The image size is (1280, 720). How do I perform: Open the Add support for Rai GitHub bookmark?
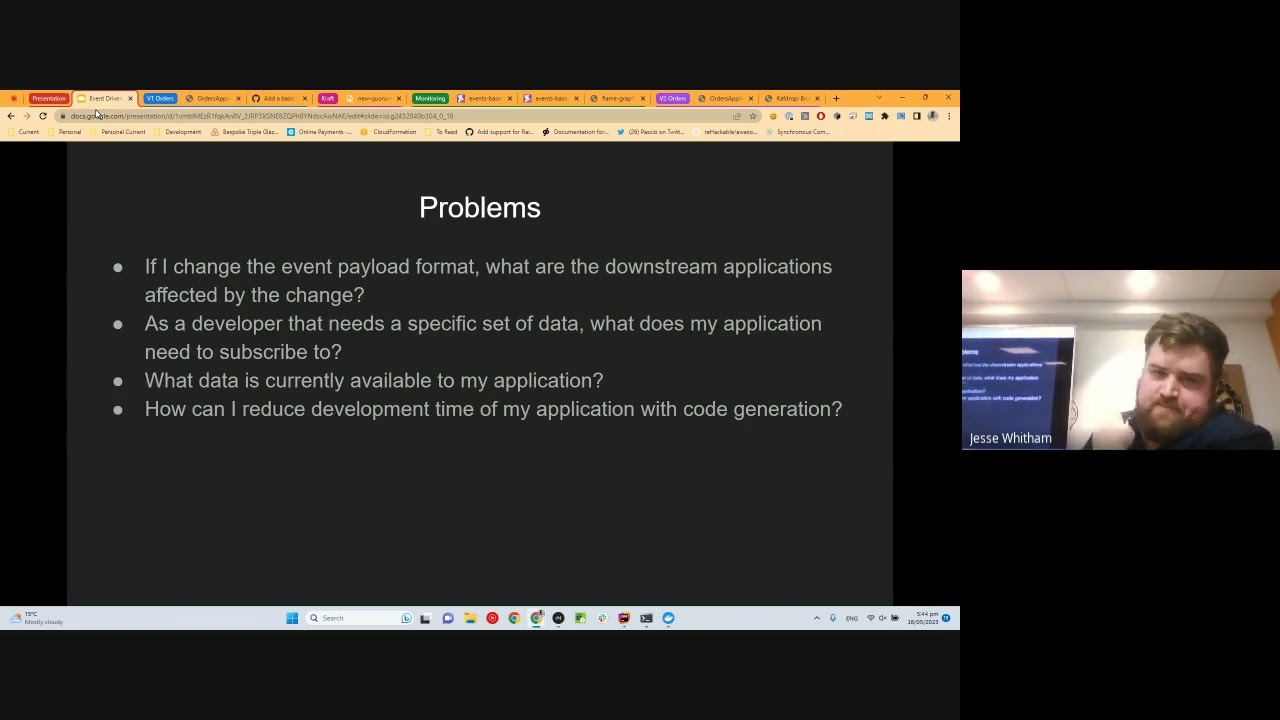tap(499, 132)
